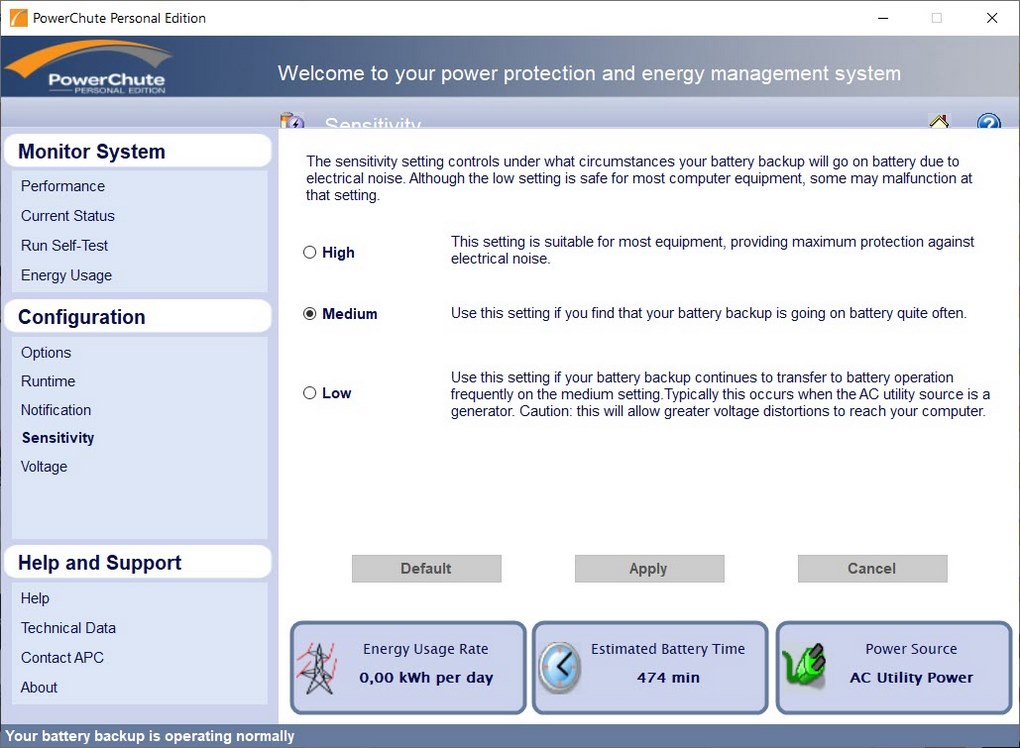Click the 'Energy Usage Rate' label
The height and width of the screenshot is (748, 1020).
[425, 649]
